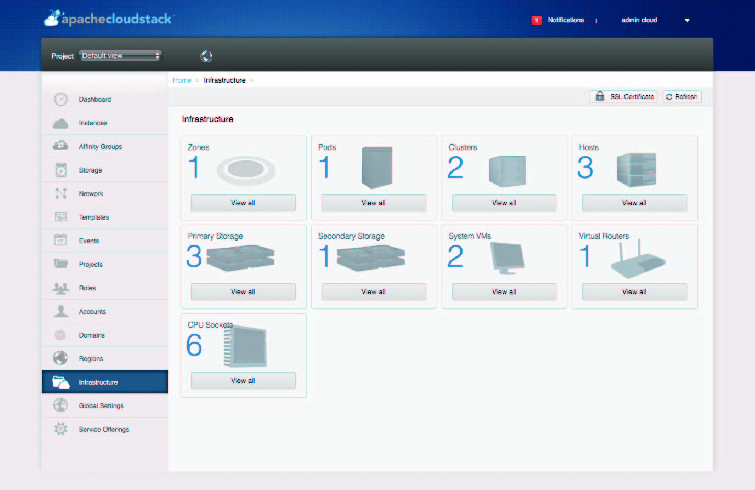Click the Virtual Routers router graphic
755x490 pixels.
coord(638,259)
